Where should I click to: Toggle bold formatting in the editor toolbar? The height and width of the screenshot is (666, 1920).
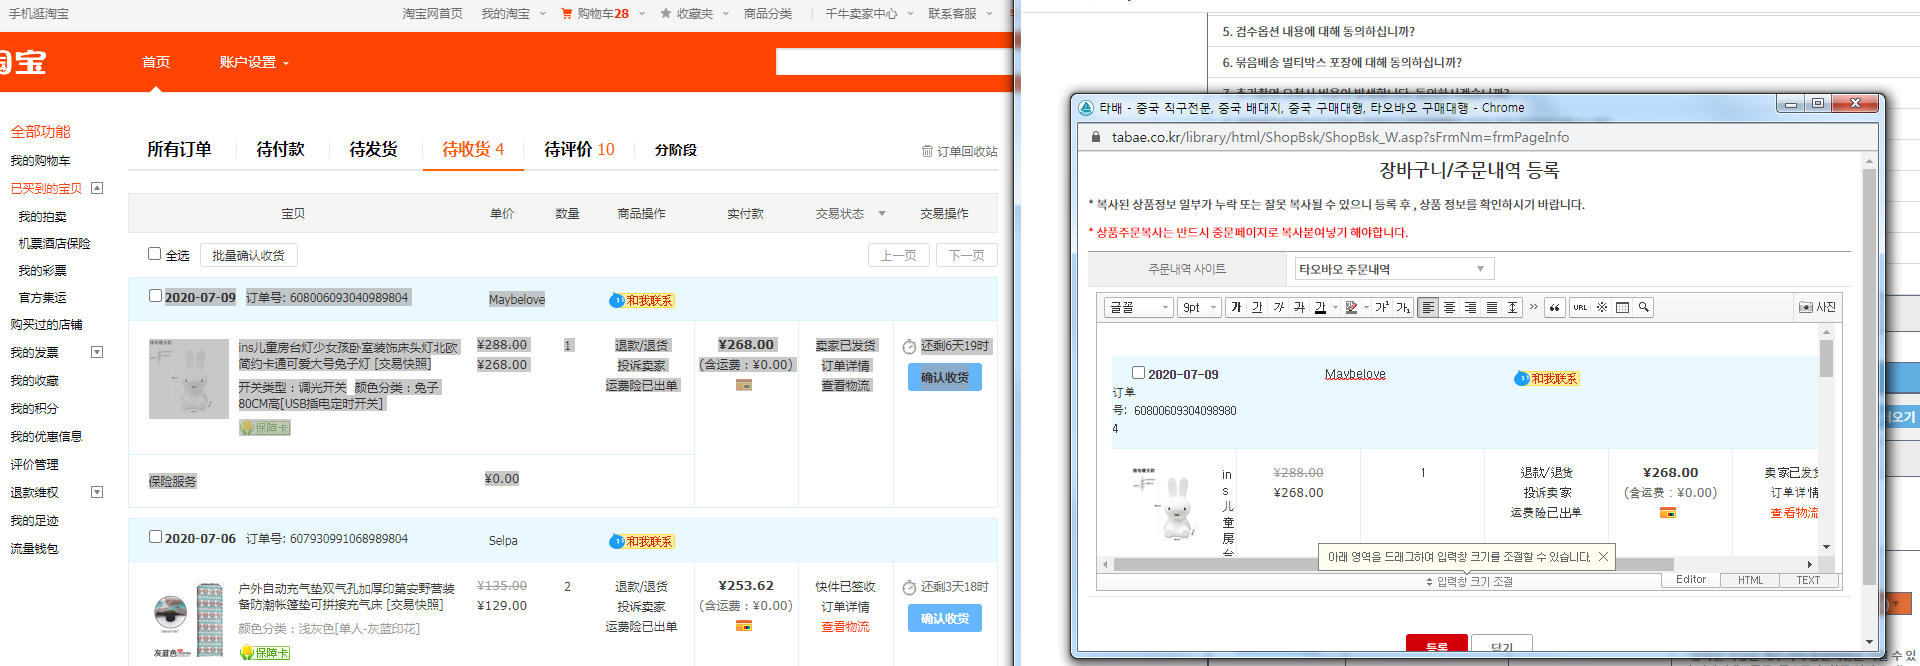(1237, 307)
